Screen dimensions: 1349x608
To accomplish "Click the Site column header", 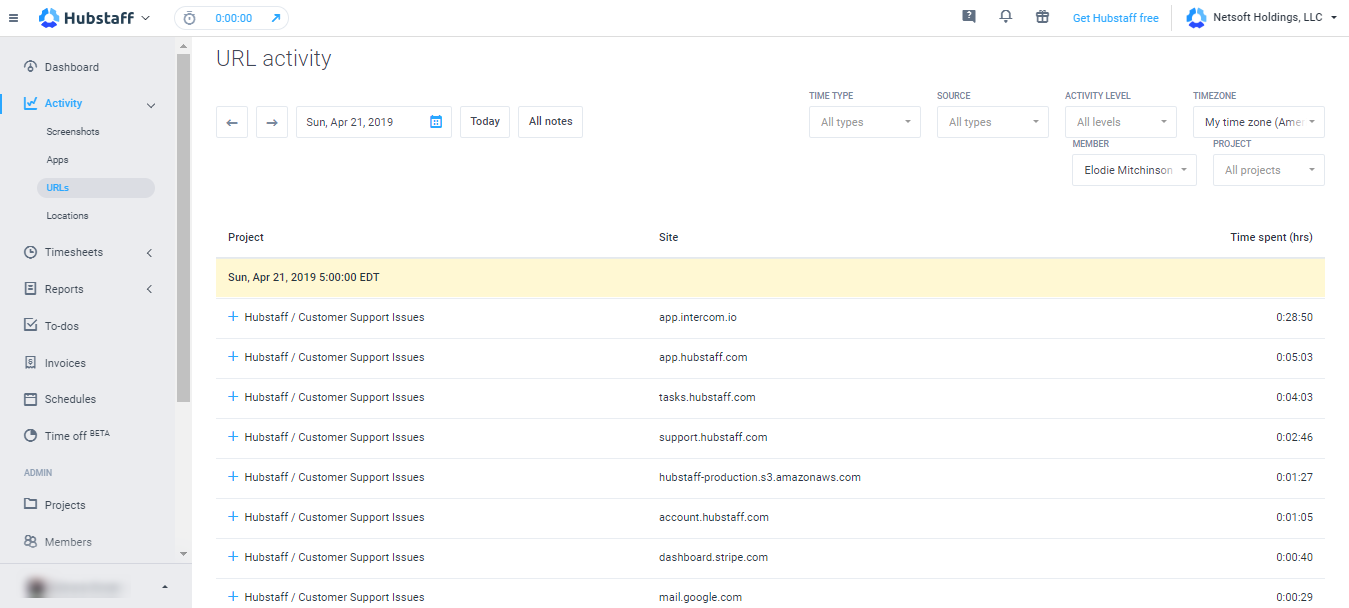I will [x=668, y=237].
